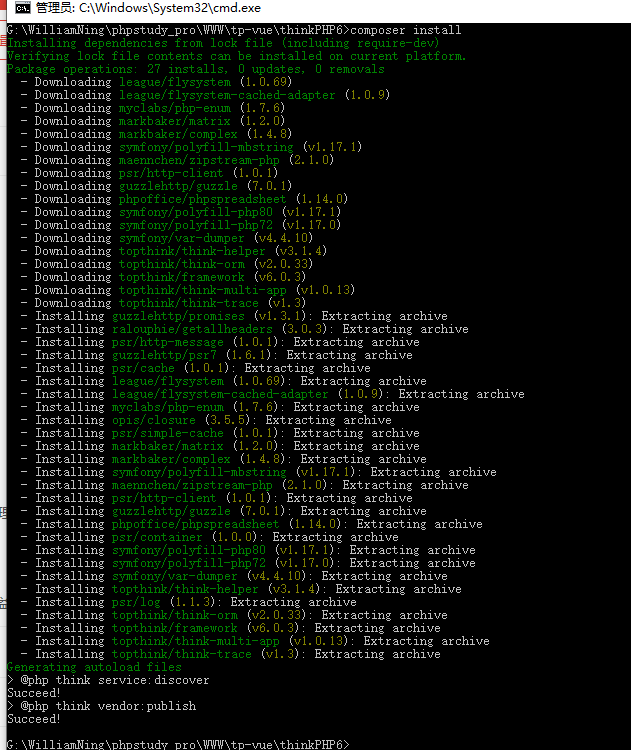Click the 'Installing league/flysystem-cached-adapter' line
The width and height of the screenshot is (631, 750).
tap(272, 394)
